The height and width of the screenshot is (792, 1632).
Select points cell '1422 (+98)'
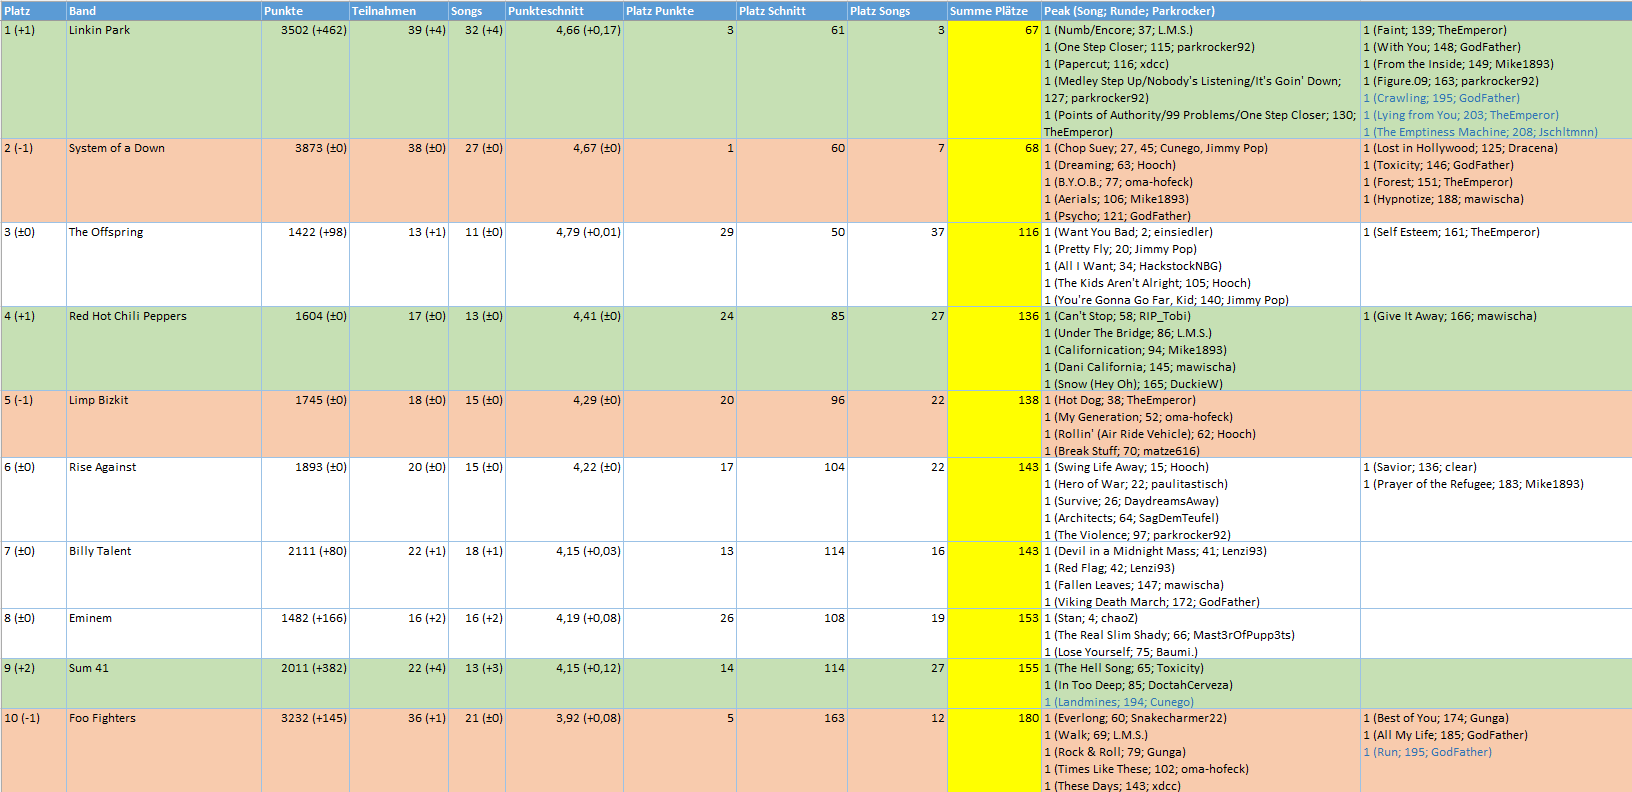coord(305,265)
